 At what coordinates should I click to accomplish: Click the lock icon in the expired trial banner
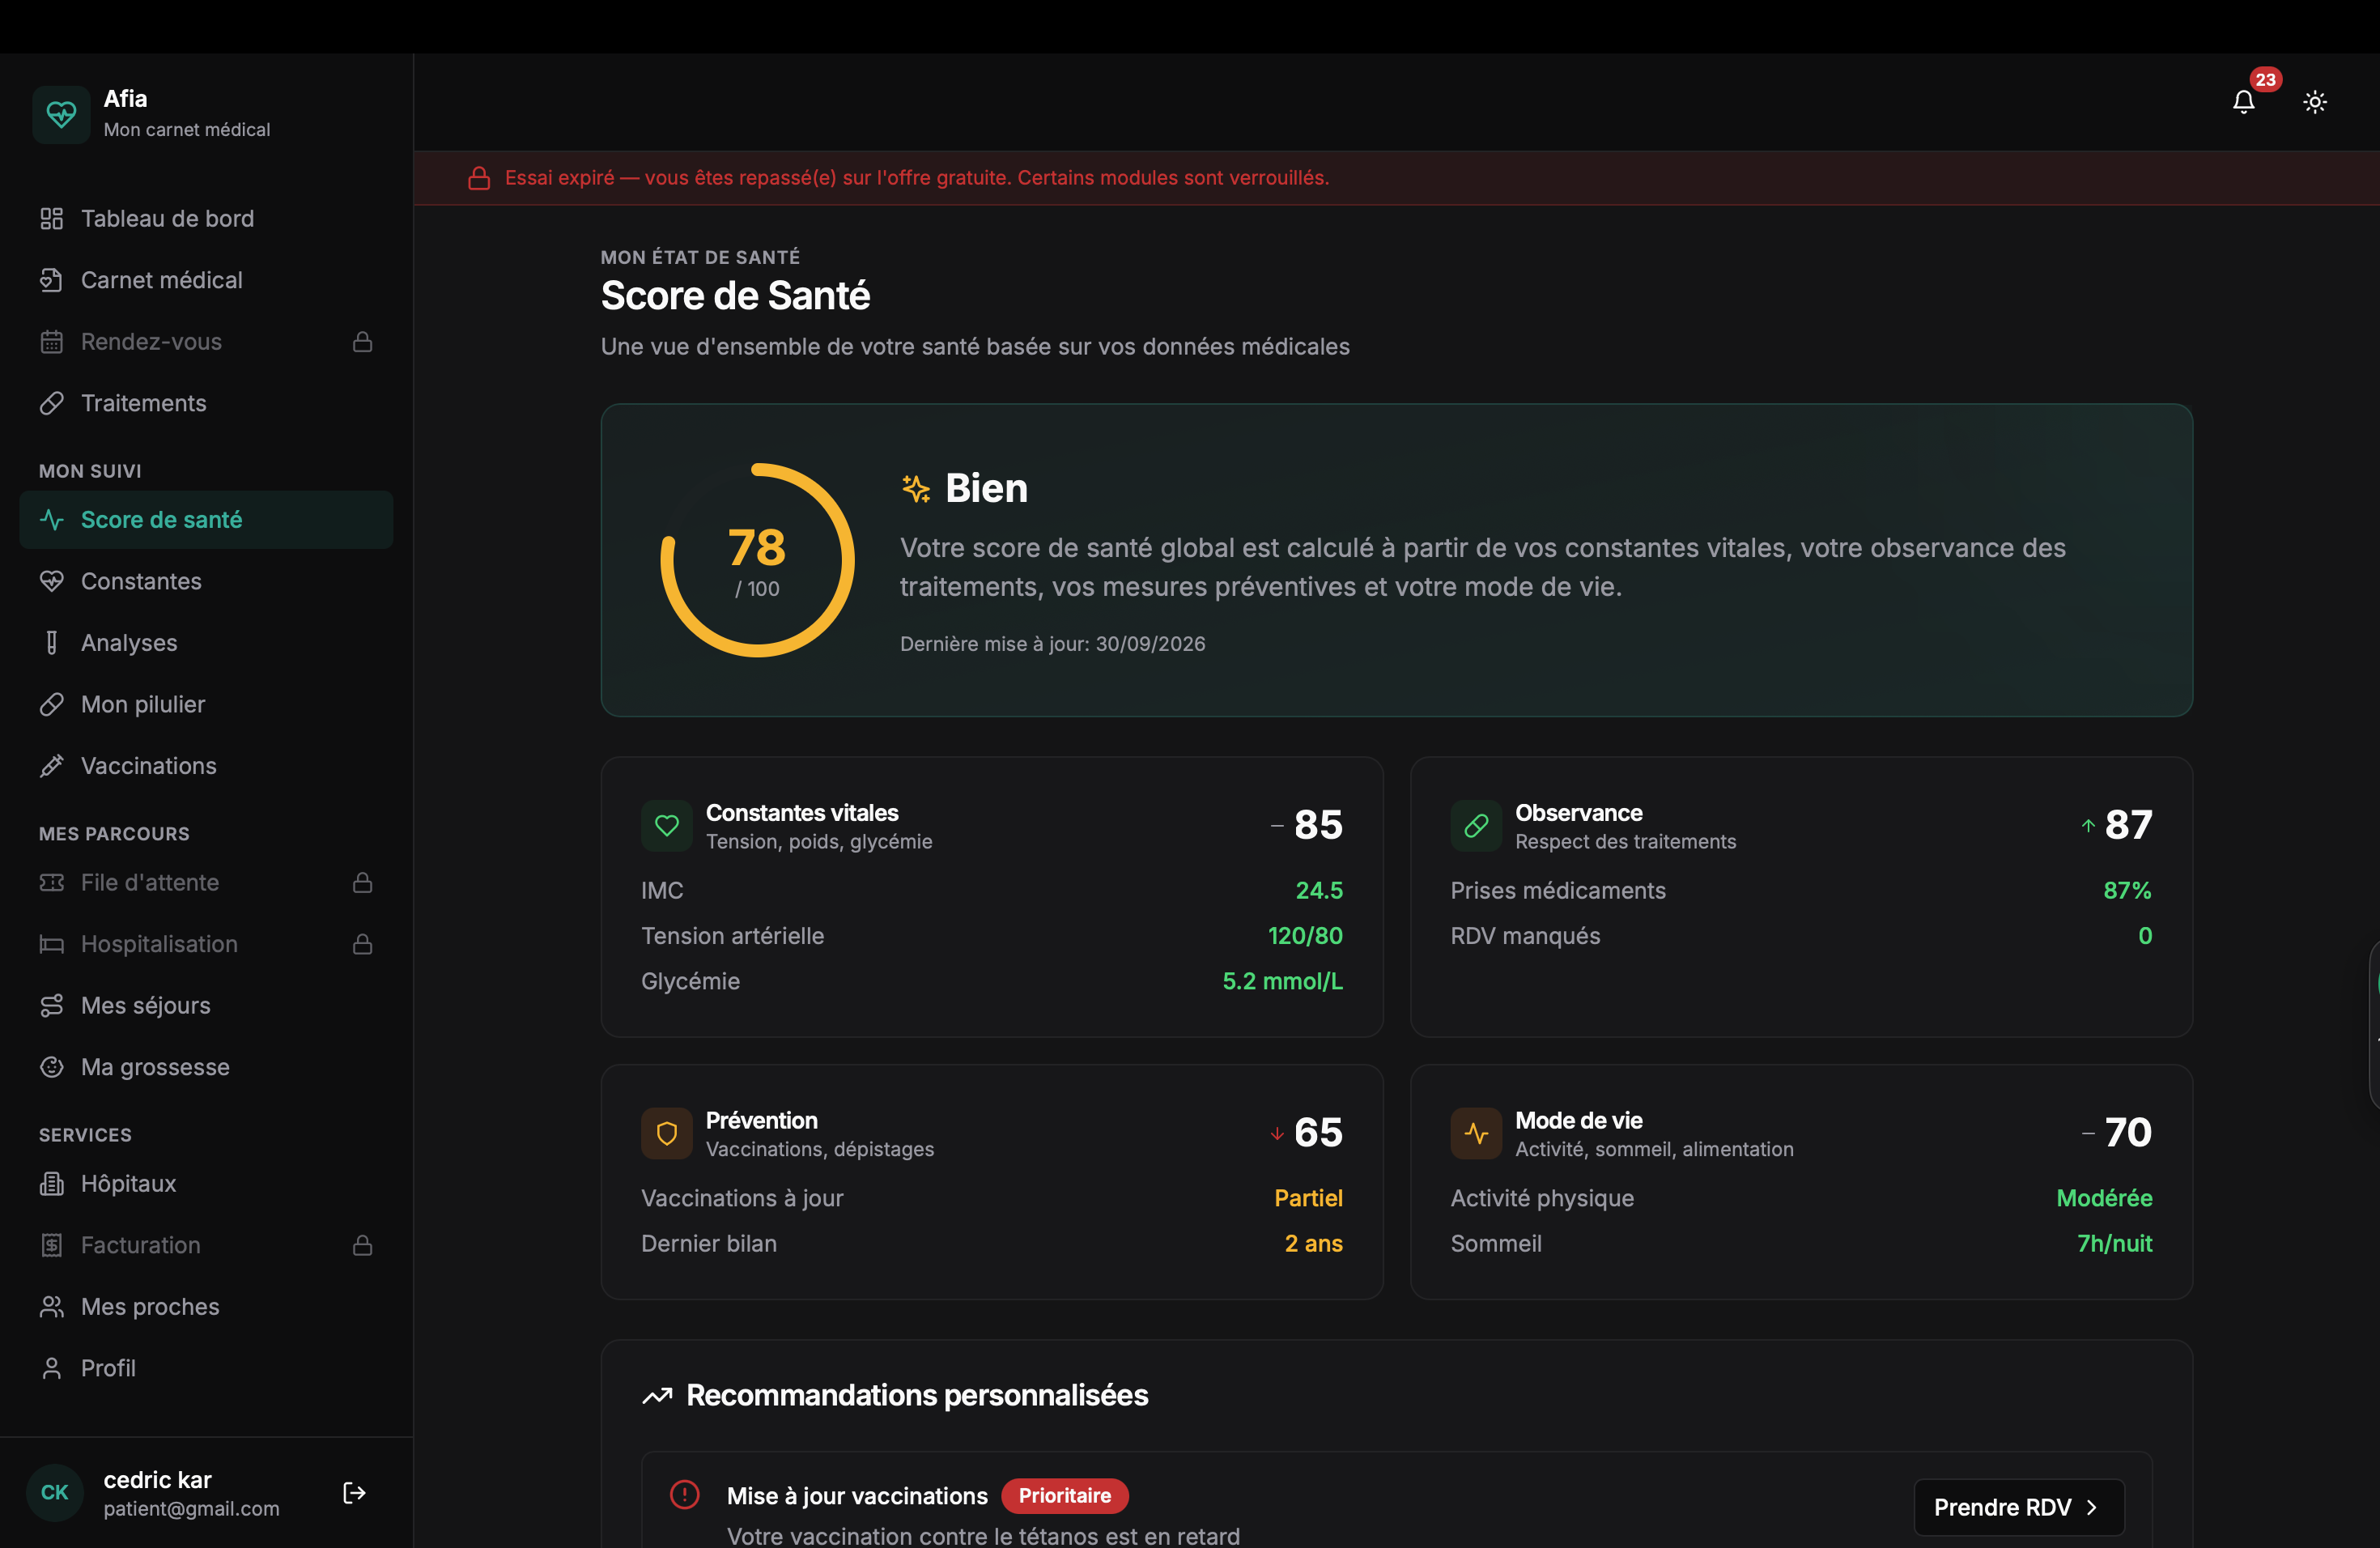pyautogui.click(x=479, y=178)
